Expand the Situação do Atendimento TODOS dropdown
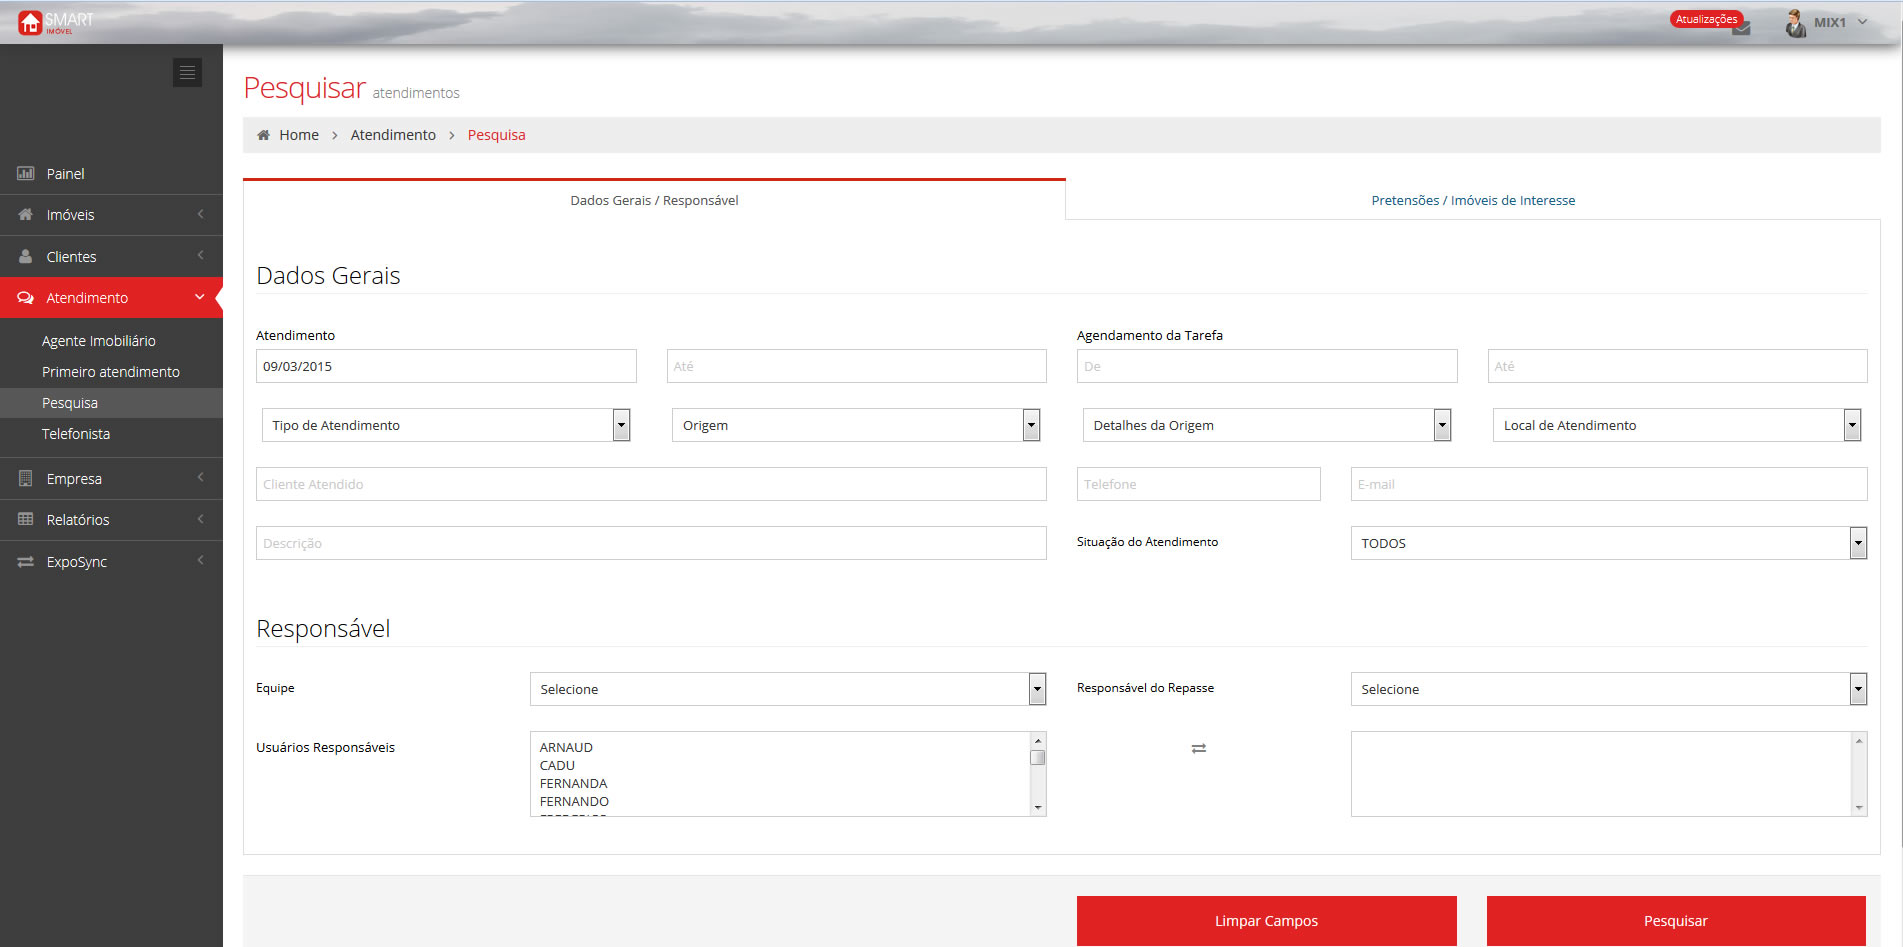1903x947 pixels. (1607, 543)
